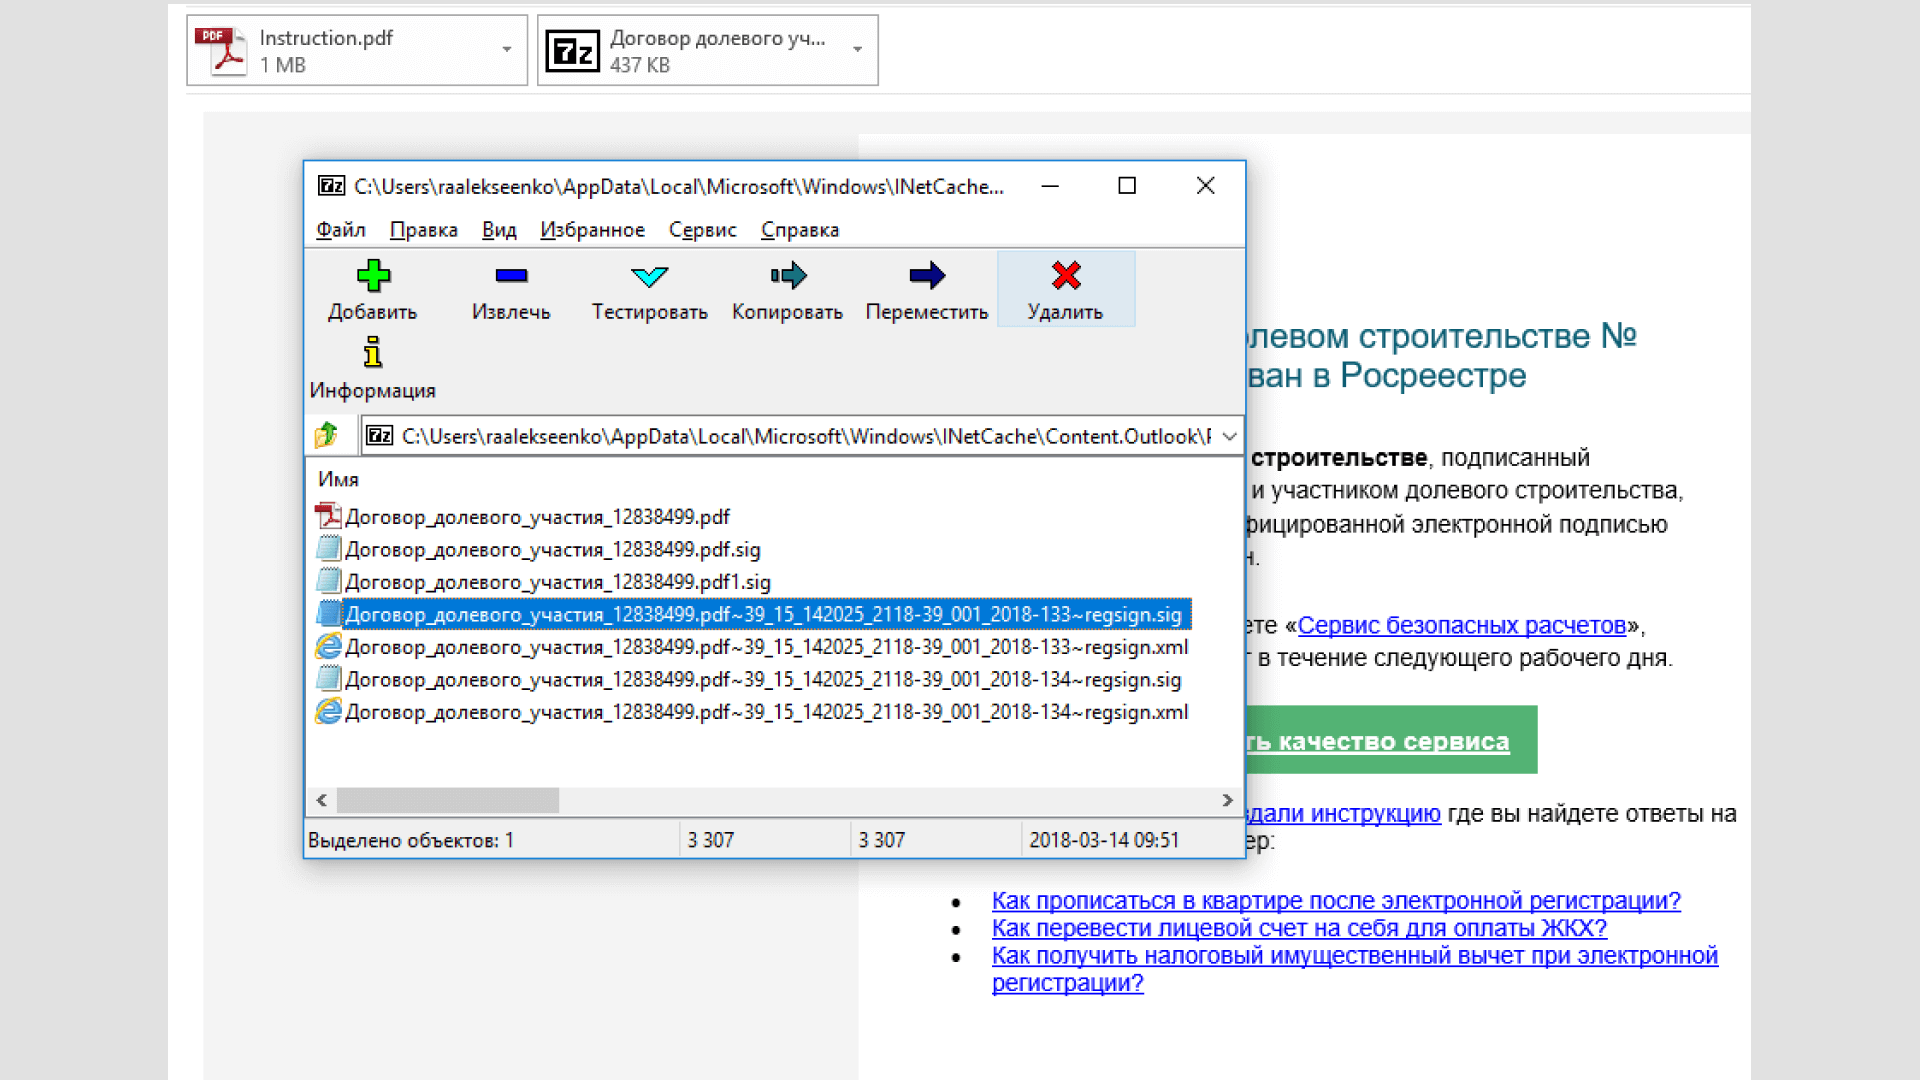Click the PDF file icon of Договор_долевого_участия_12838499.pdf
Screen dimensions: 1920x1080
(328, 516)
